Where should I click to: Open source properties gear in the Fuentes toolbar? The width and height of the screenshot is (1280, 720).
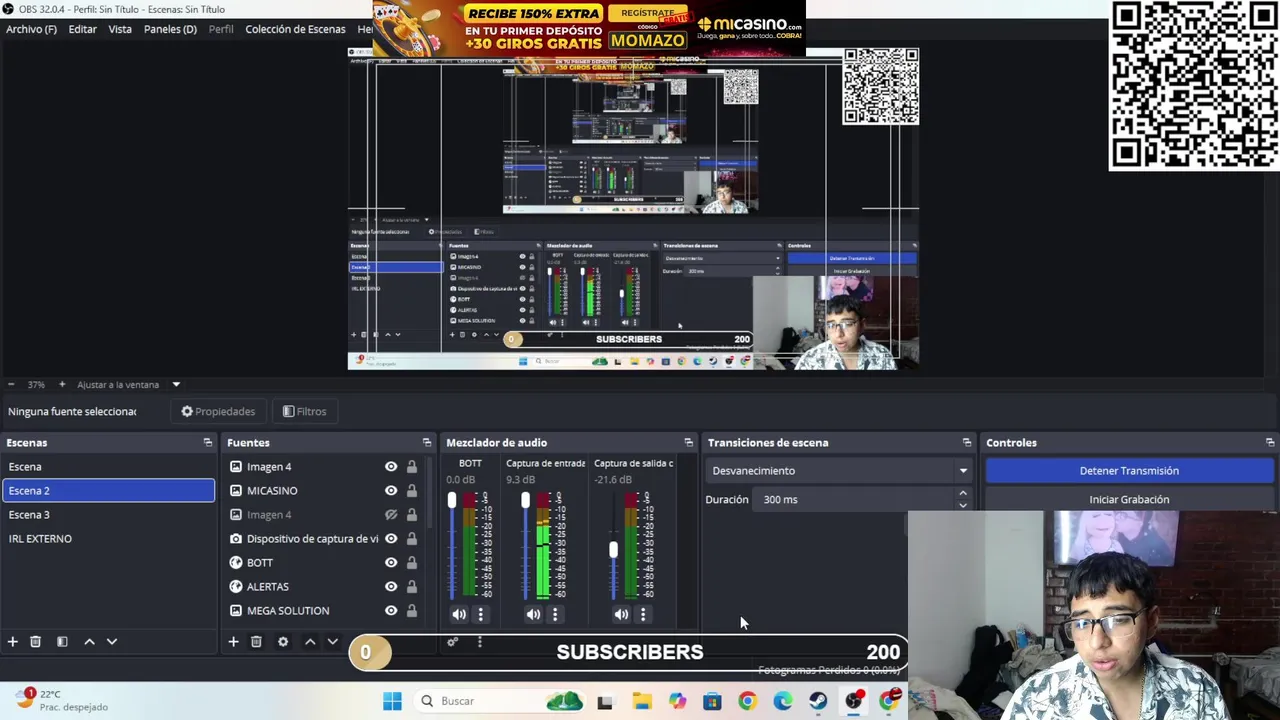(x=283, y=642)
